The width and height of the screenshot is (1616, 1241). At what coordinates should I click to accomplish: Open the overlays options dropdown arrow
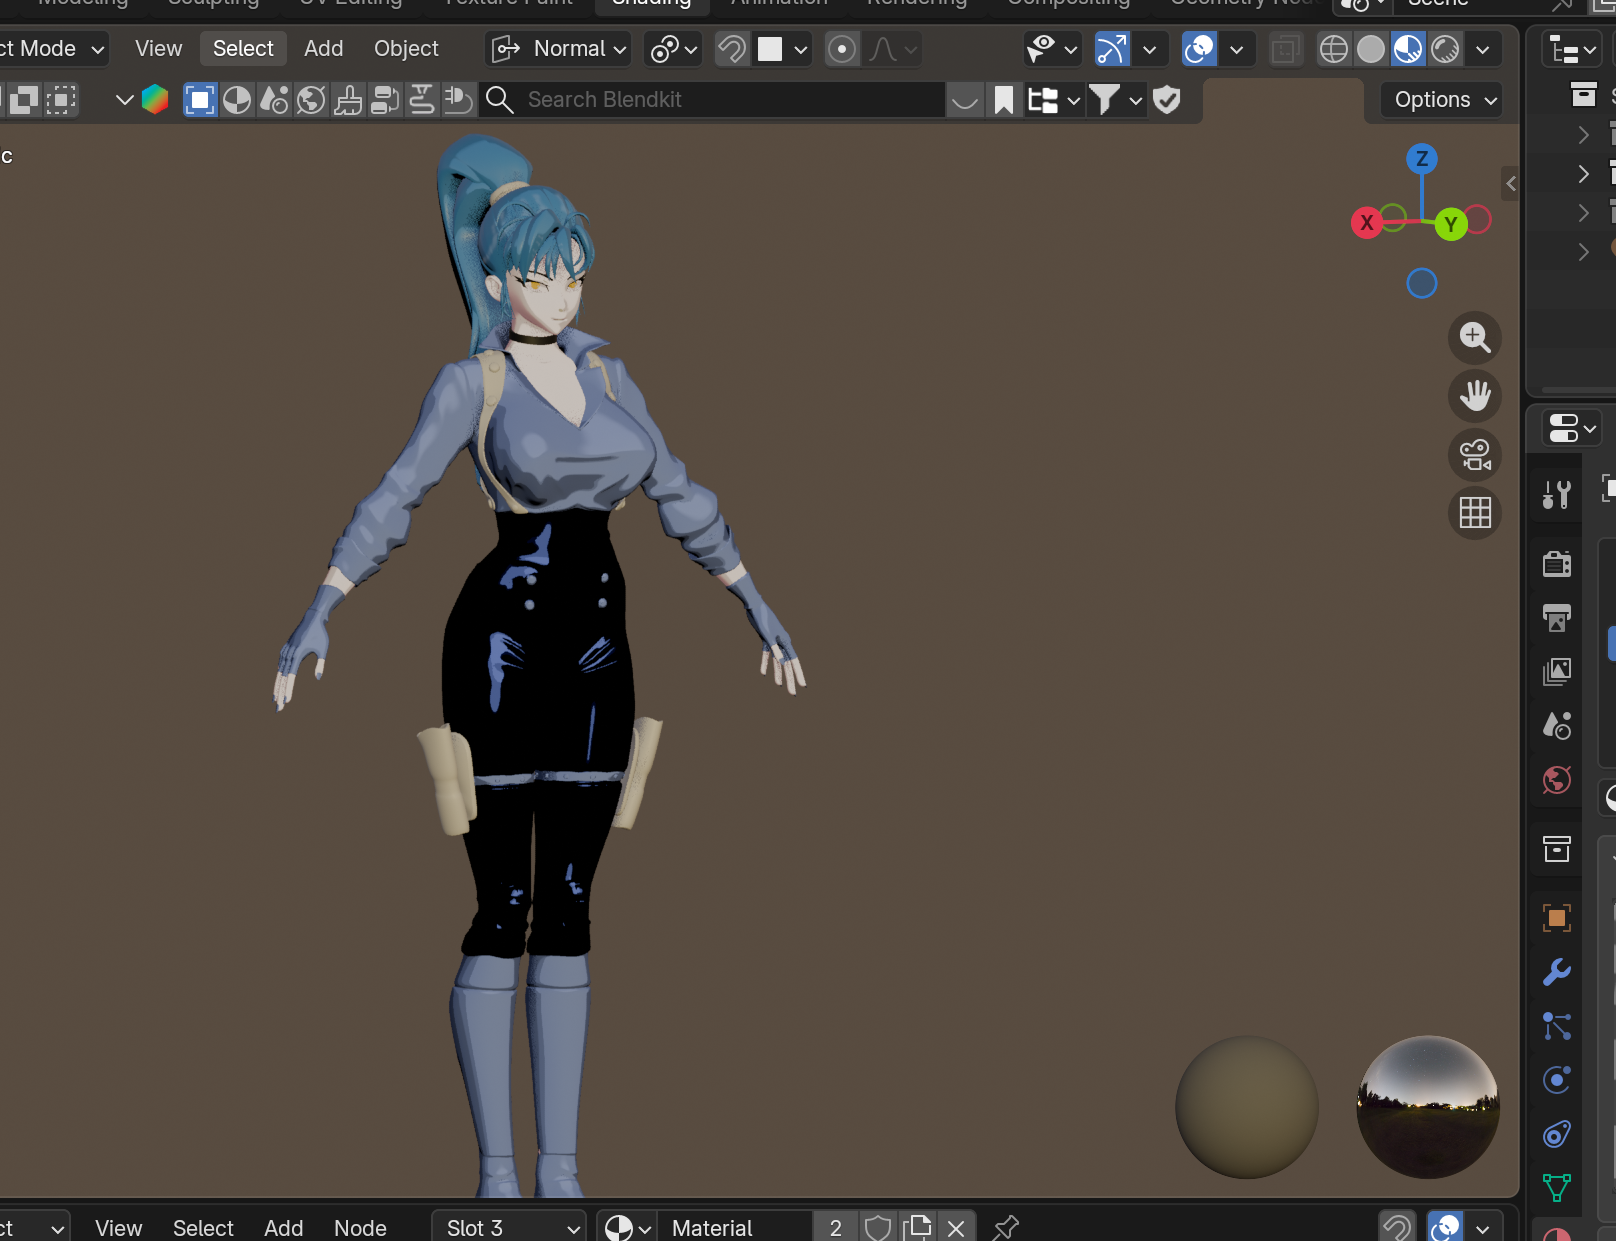coord(1237,49)
